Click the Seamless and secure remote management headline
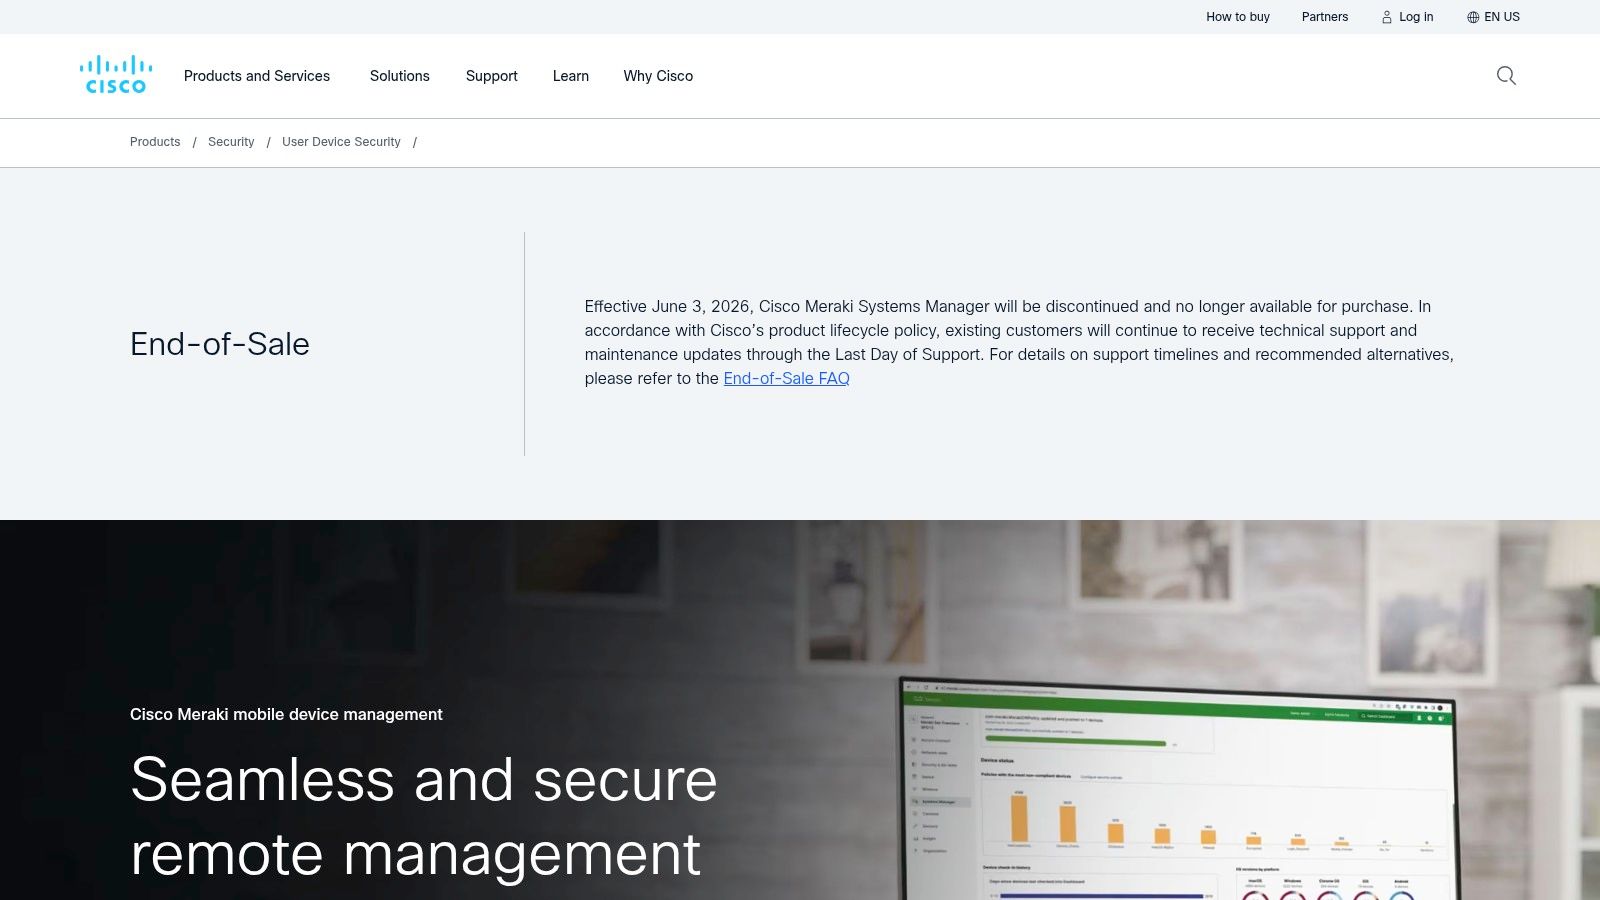This screenshot has width=1600, height=900. [423, 816]
